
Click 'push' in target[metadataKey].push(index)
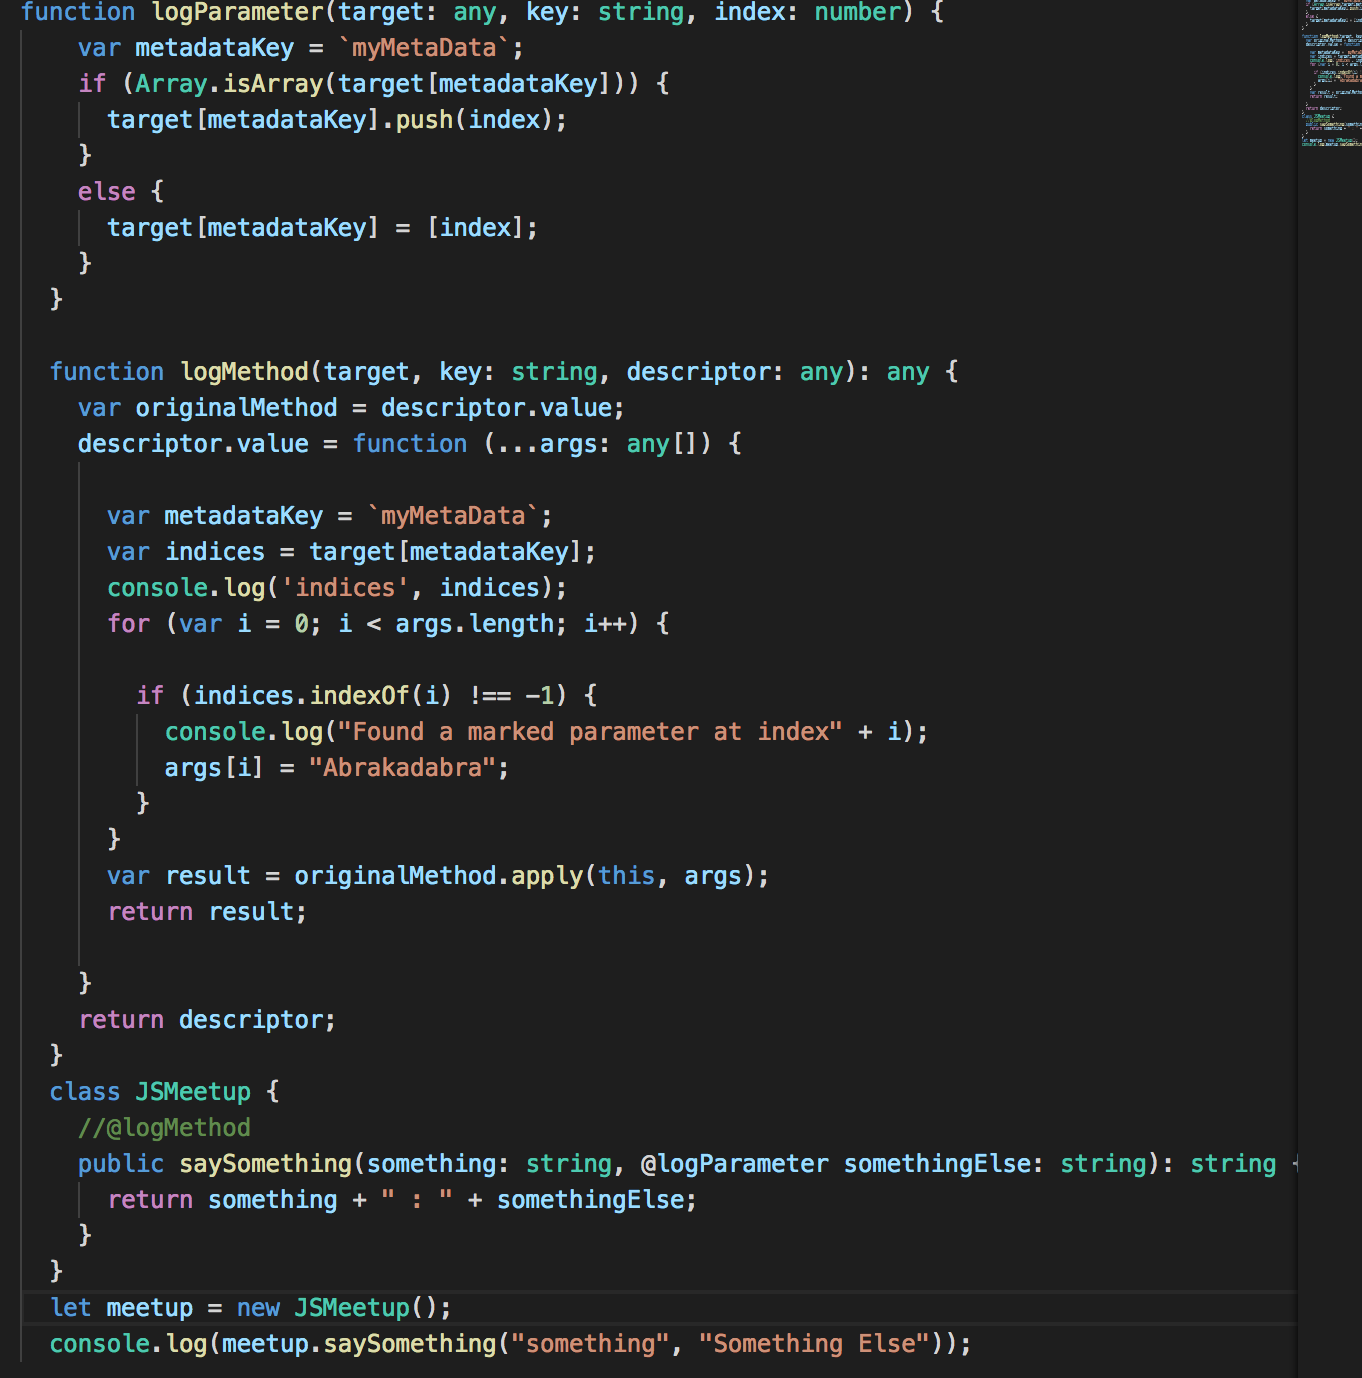click(x=424, y=120)
